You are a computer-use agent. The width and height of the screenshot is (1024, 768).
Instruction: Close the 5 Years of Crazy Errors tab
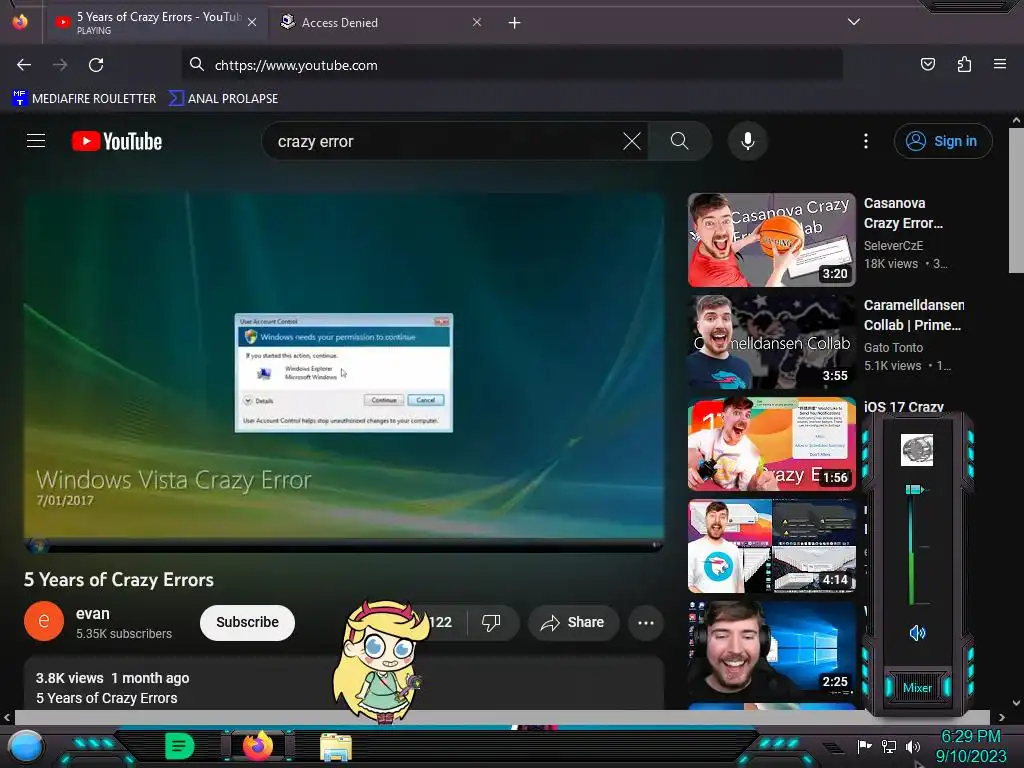pyautogui.click(x=252, y=22)
